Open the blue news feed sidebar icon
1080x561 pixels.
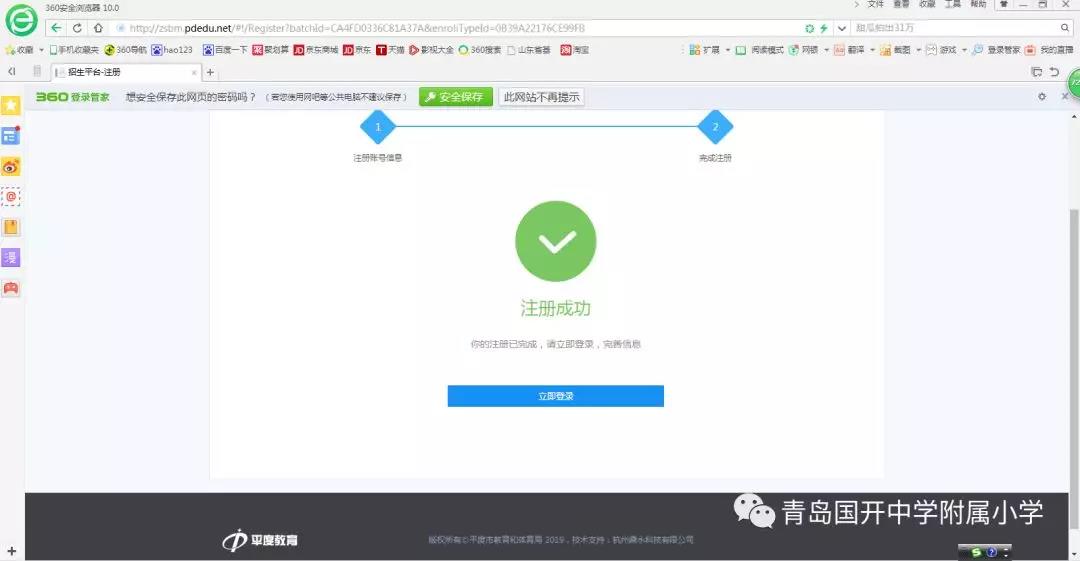[x=11, y=136]
